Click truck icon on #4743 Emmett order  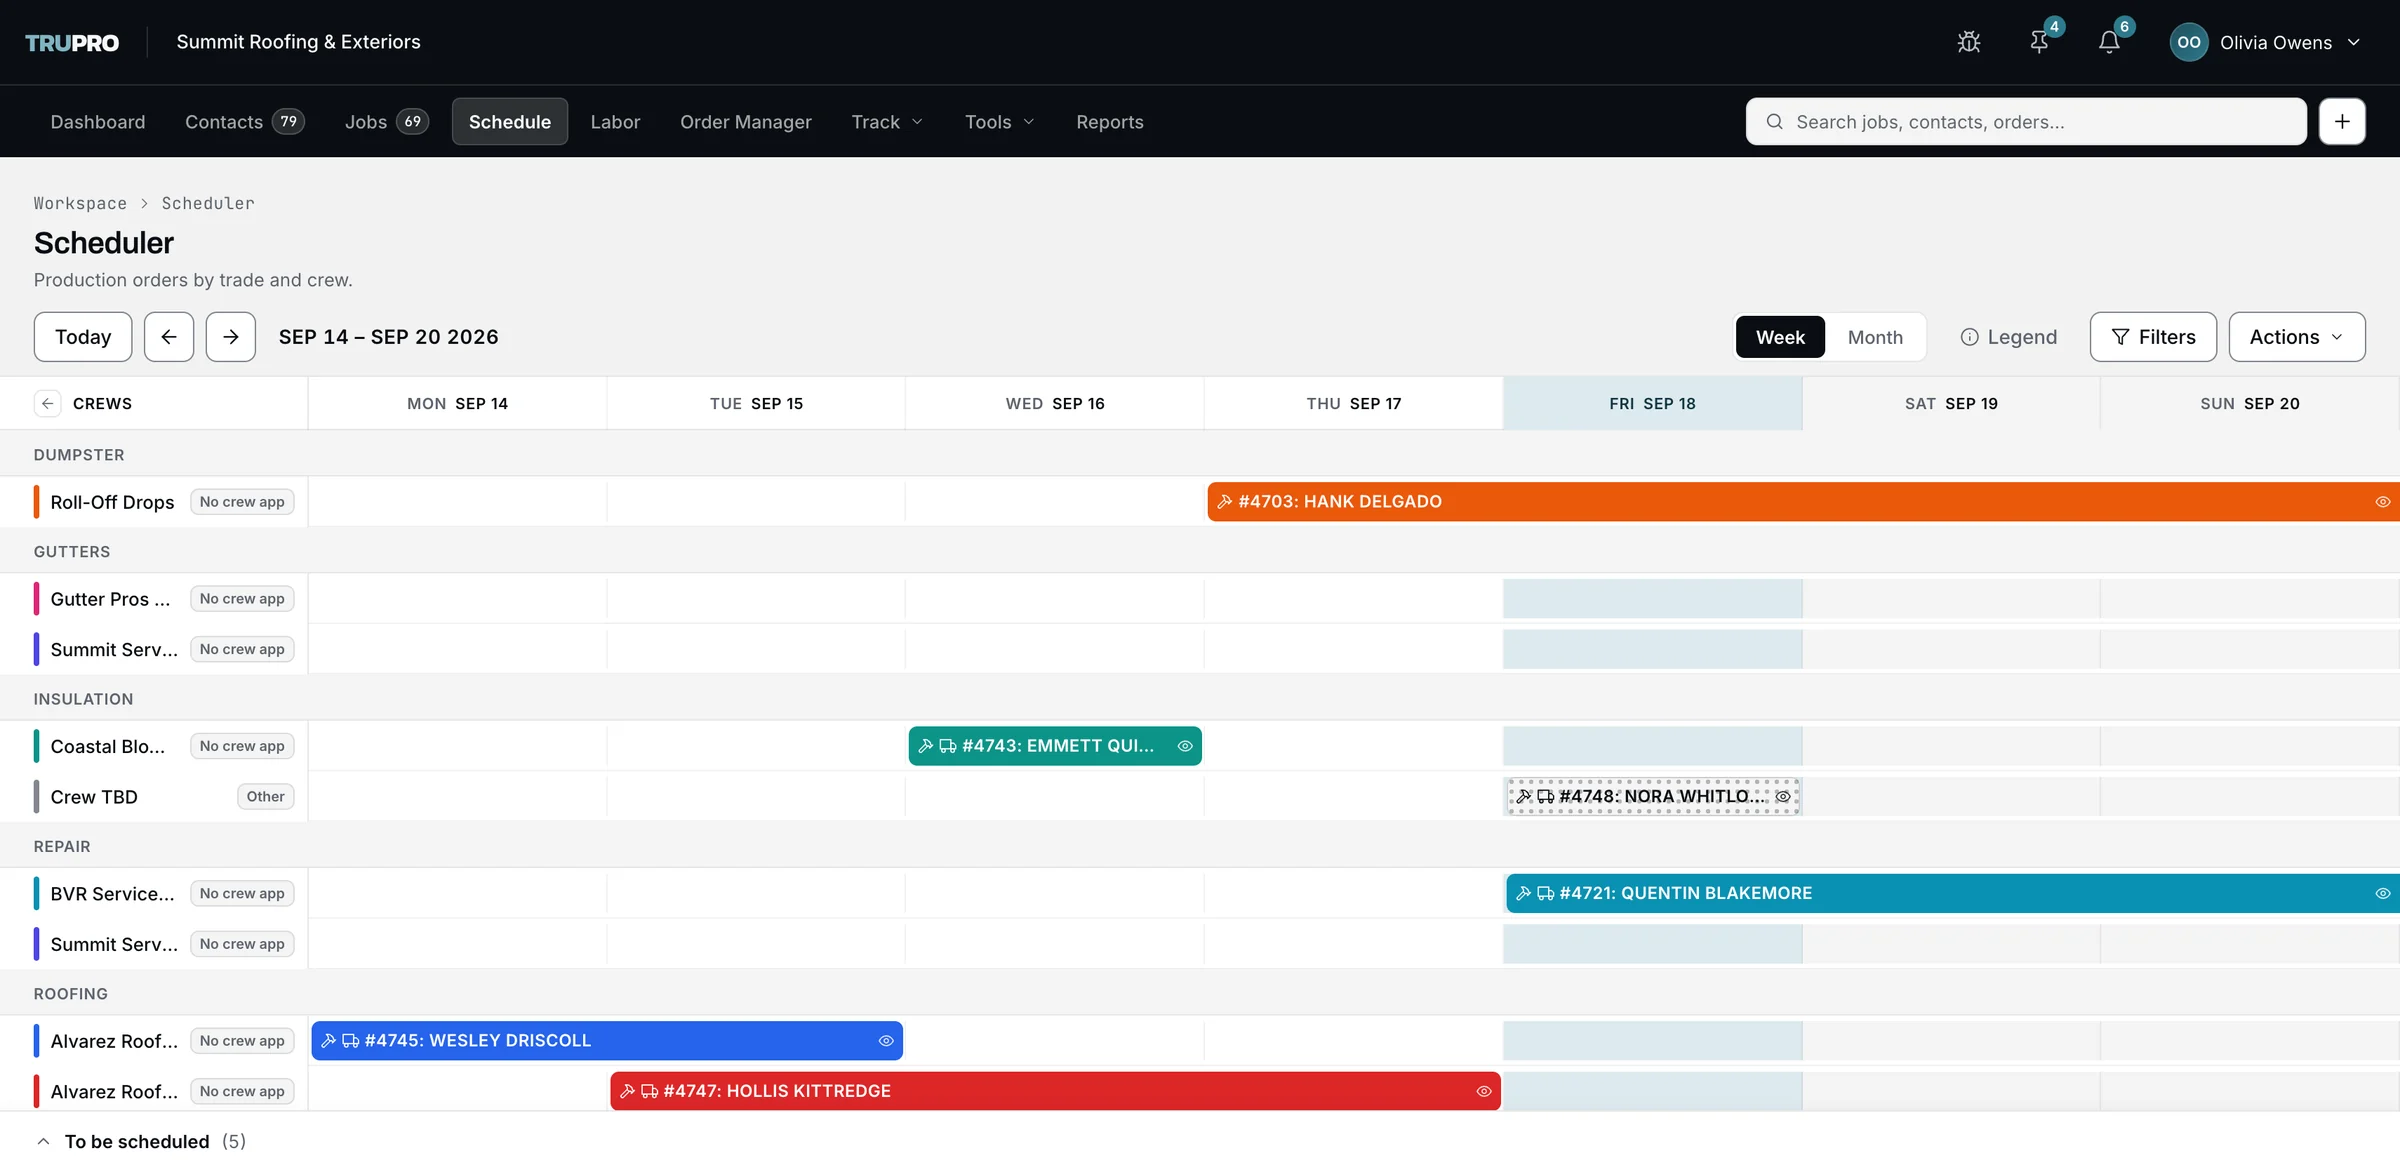point(947,746)
